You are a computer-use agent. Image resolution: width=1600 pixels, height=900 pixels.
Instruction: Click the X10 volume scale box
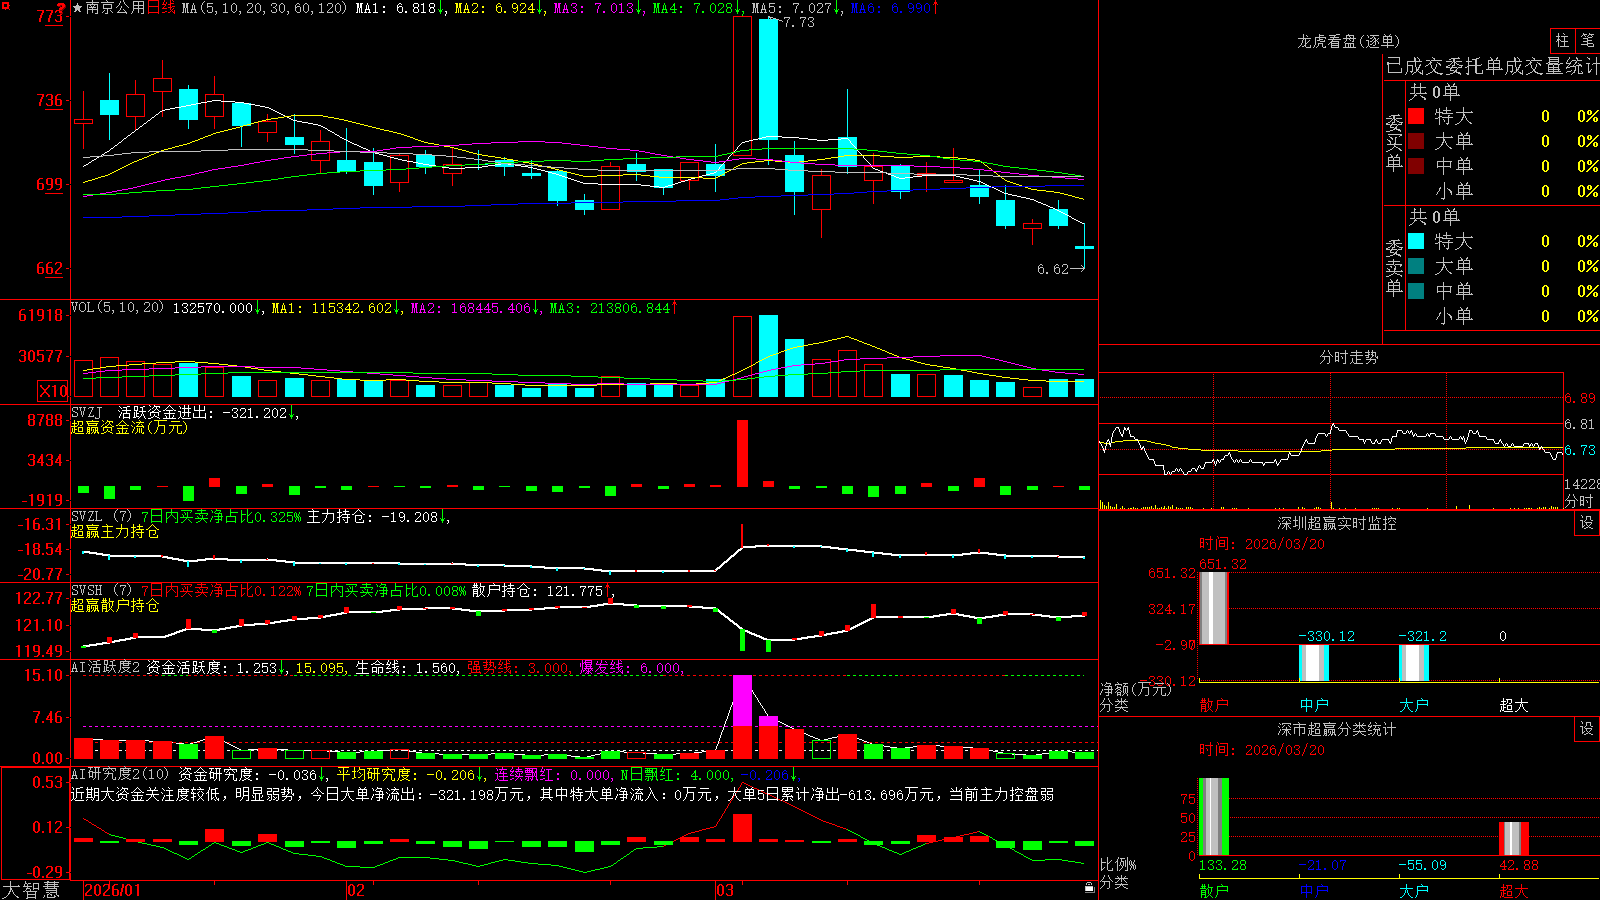[53, 391]
